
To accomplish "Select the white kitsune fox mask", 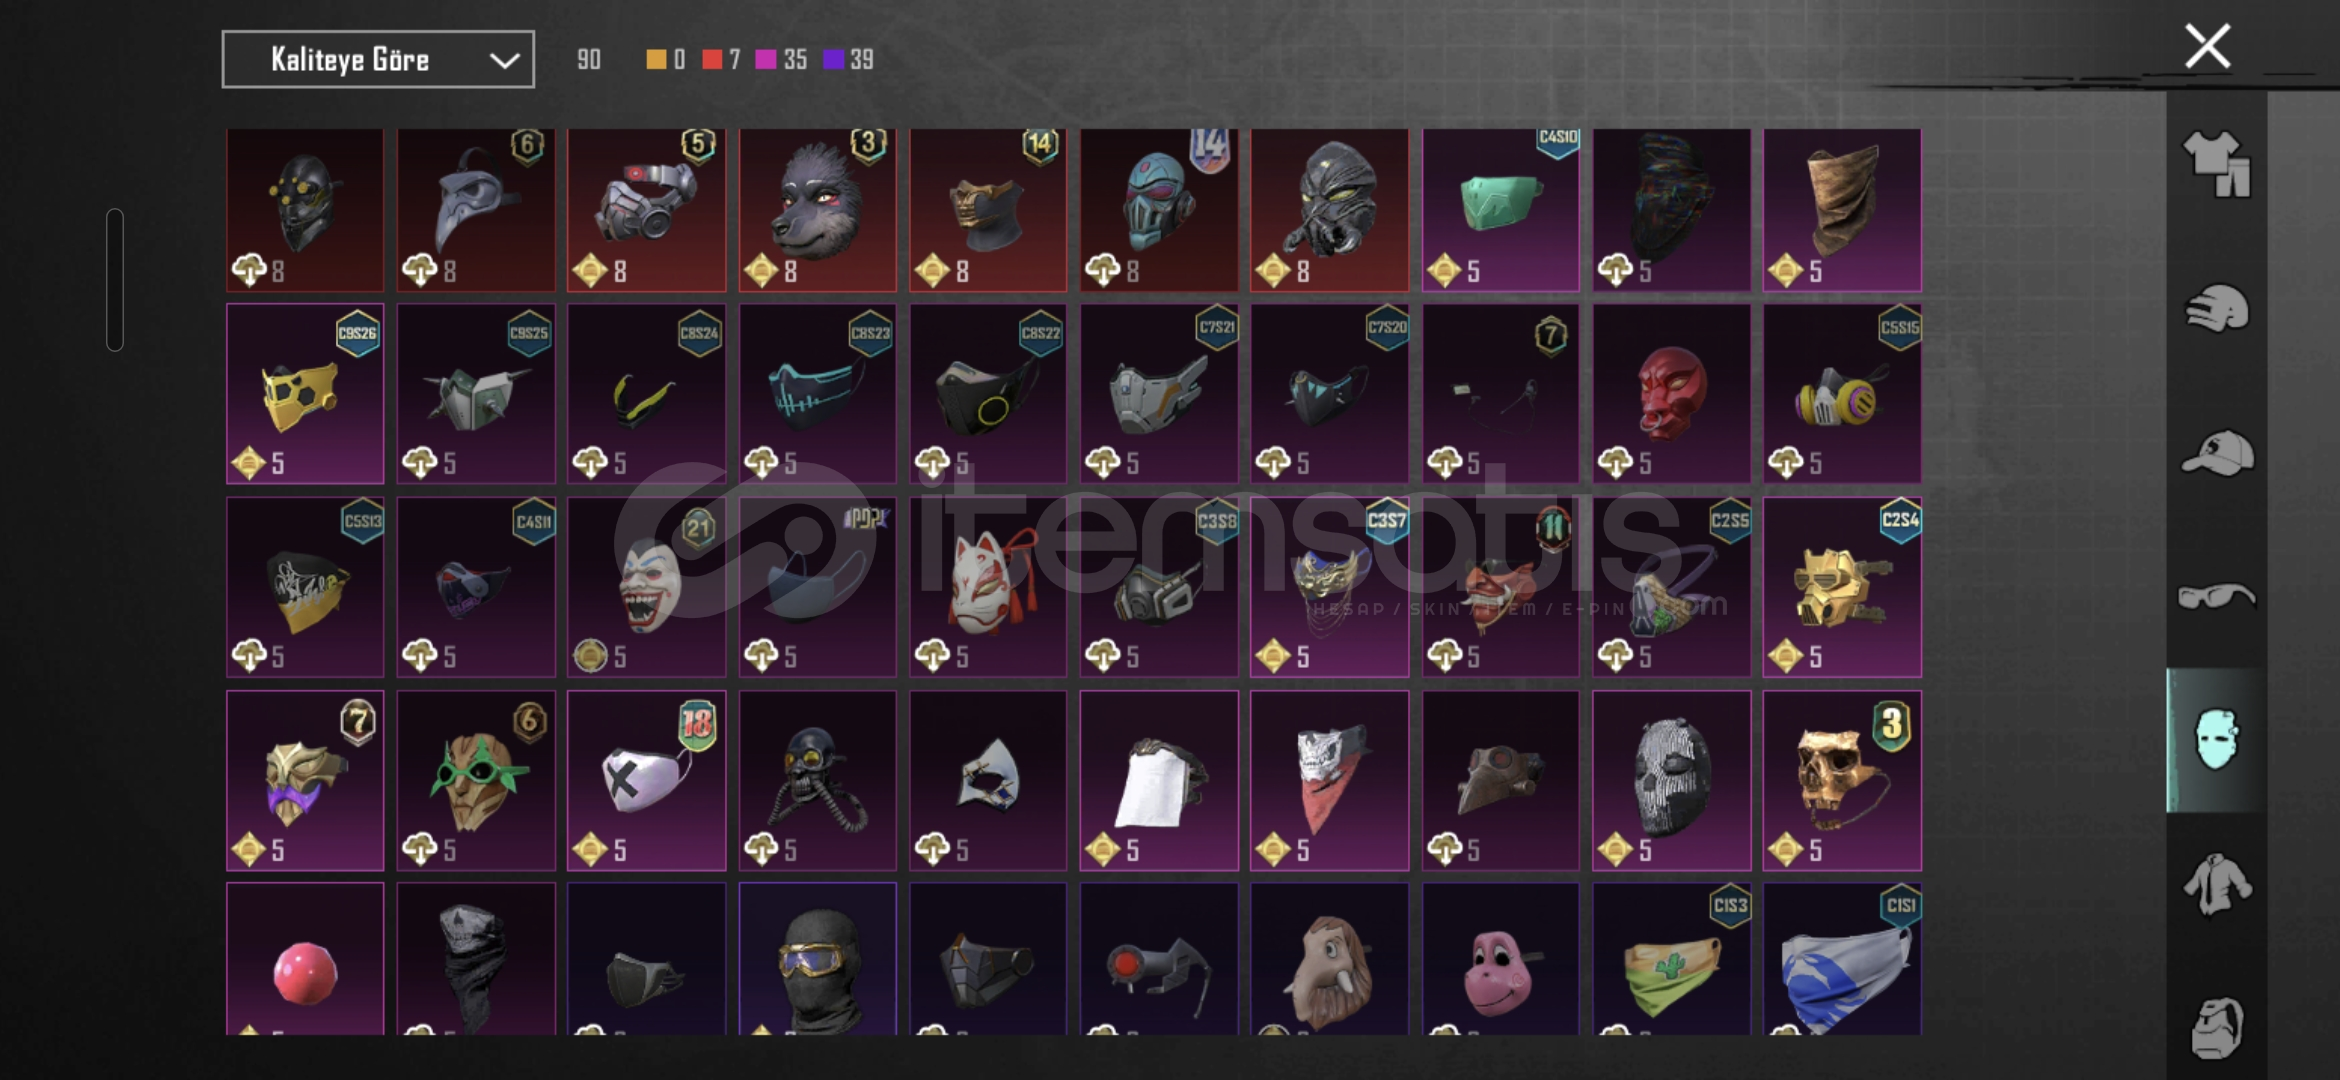I will [x=988, y=587].
